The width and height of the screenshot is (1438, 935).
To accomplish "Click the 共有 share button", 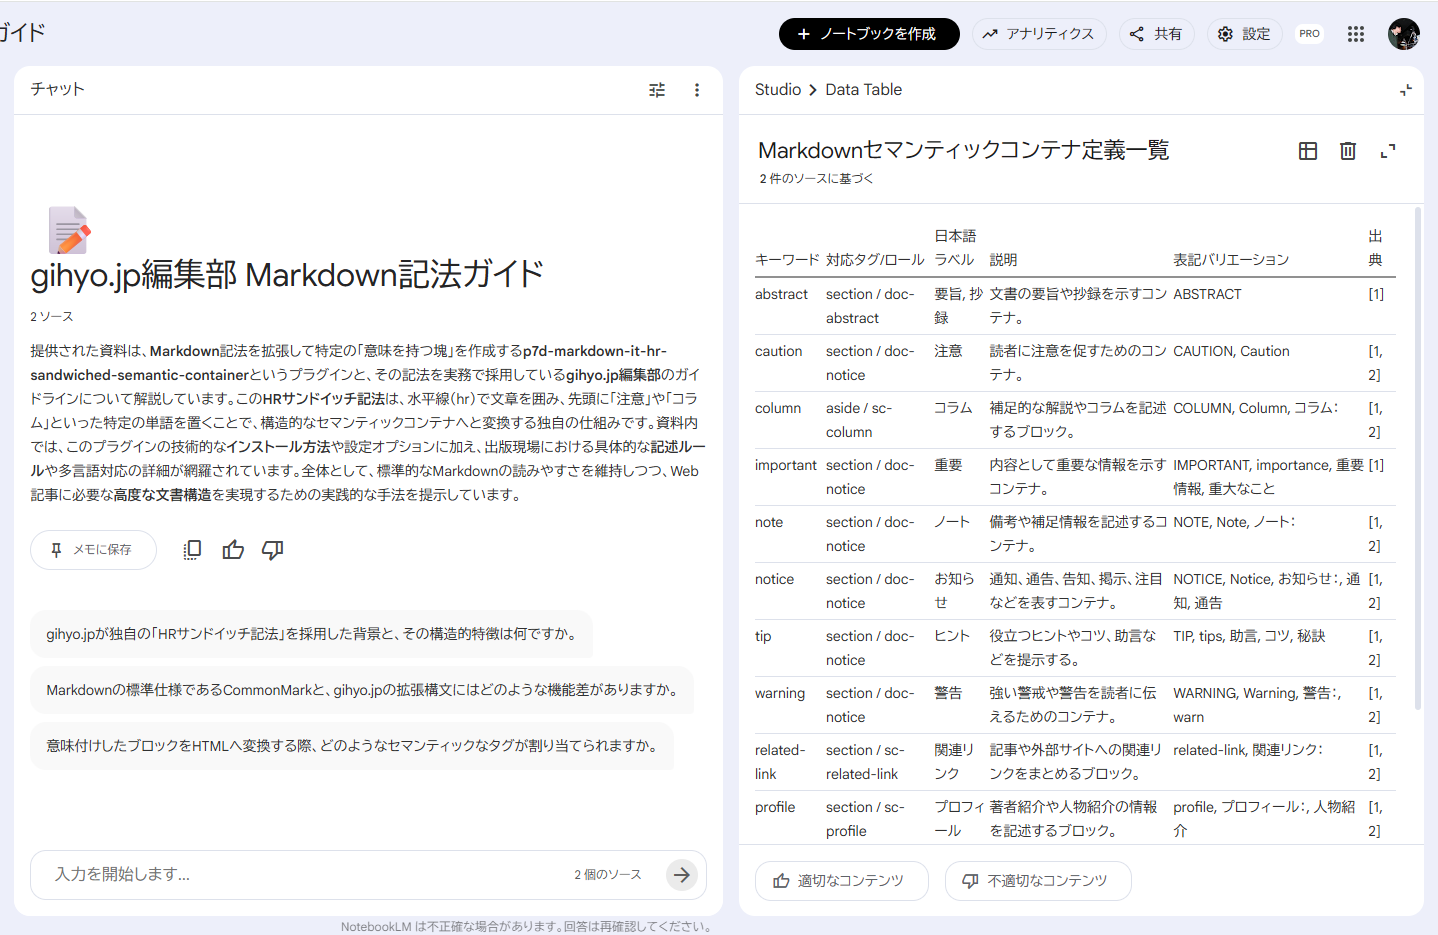I will pos(1156,34).
